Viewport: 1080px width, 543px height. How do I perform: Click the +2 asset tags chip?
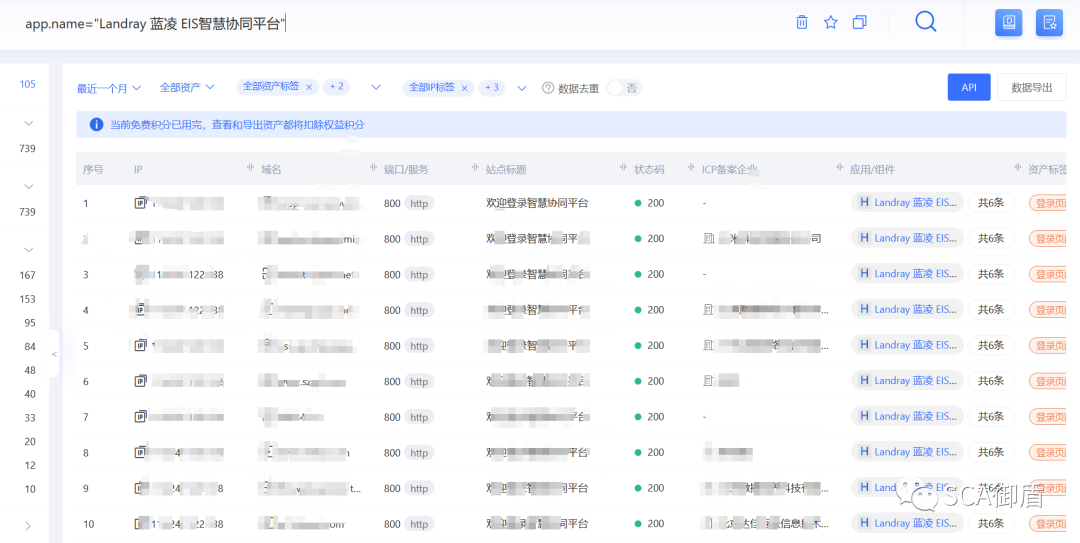336,87
